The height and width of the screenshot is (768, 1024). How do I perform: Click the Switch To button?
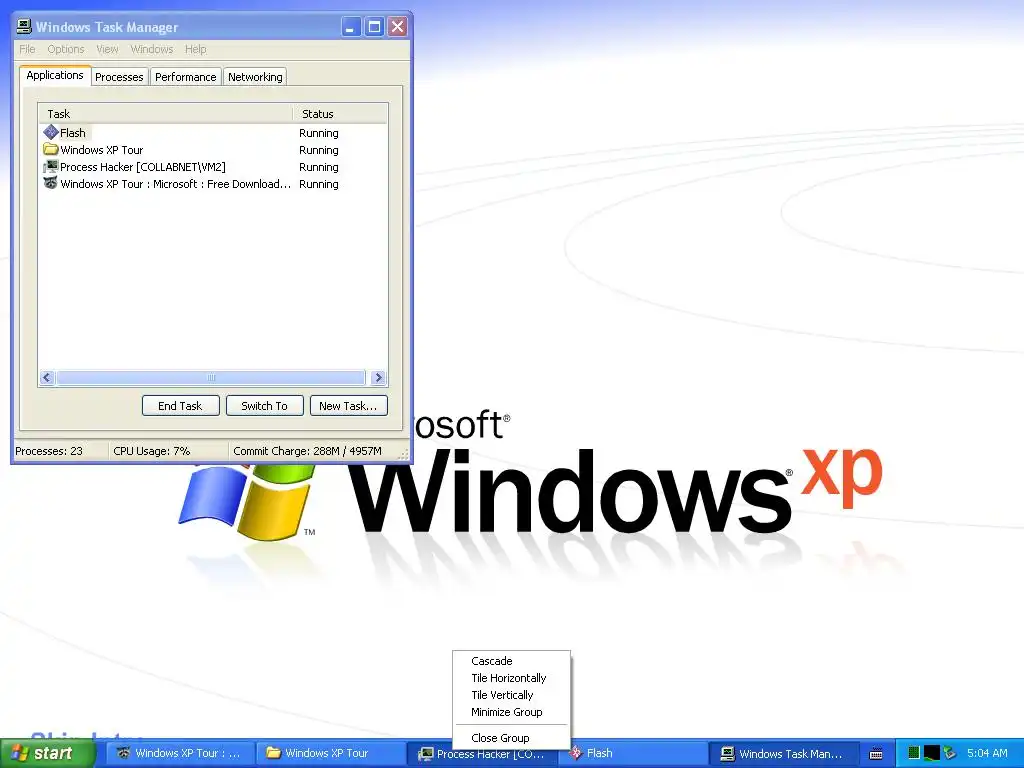click(x=264, y=406)
